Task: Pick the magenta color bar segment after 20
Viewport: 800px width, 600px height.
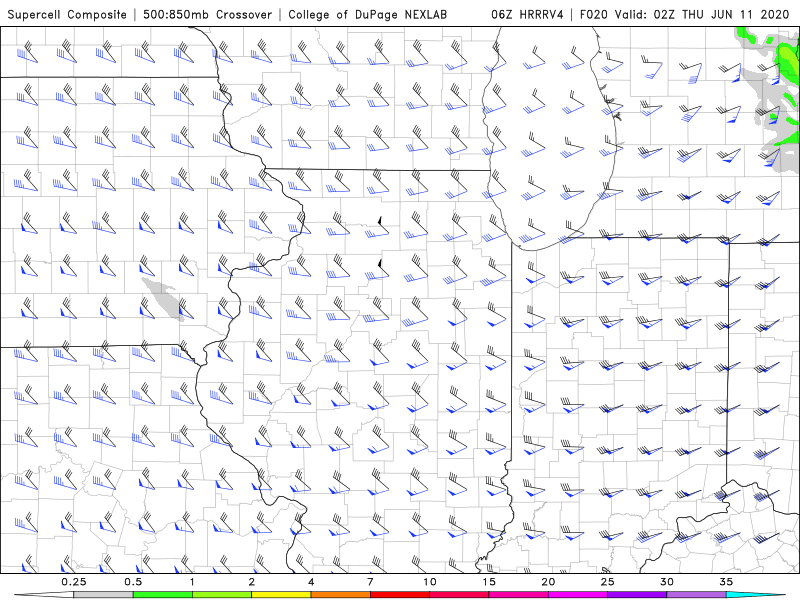Action: click(578, 595)
